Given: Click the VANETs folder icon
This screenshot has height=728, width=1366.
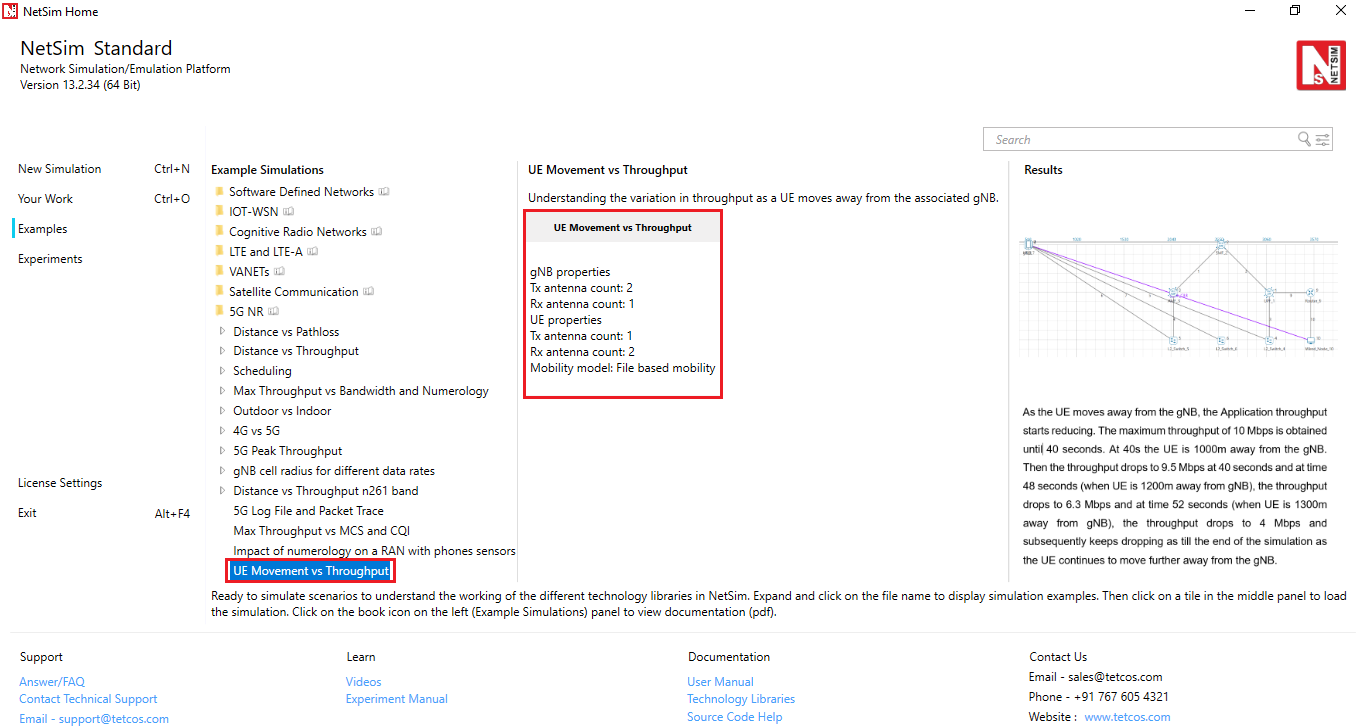Looking at the screenshot, I should (x=219, y=271).
